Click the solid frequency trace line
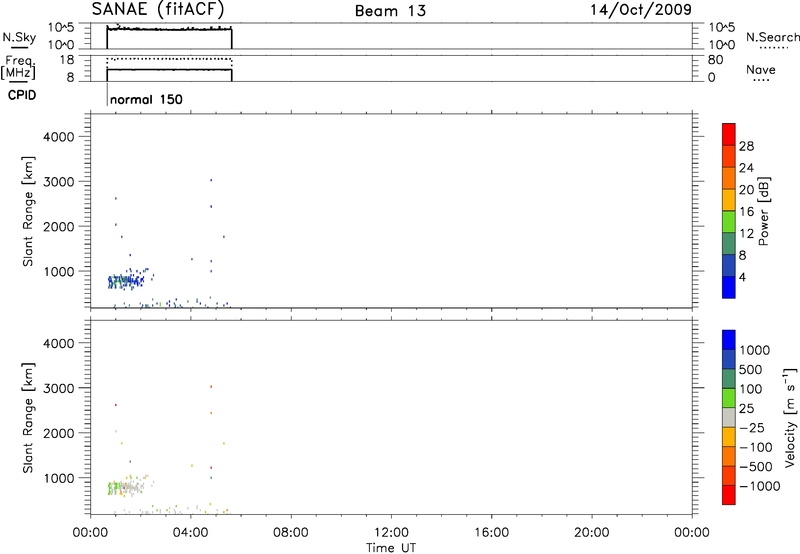This screenshot has height=554, width=800. click(x=169, y=69)
